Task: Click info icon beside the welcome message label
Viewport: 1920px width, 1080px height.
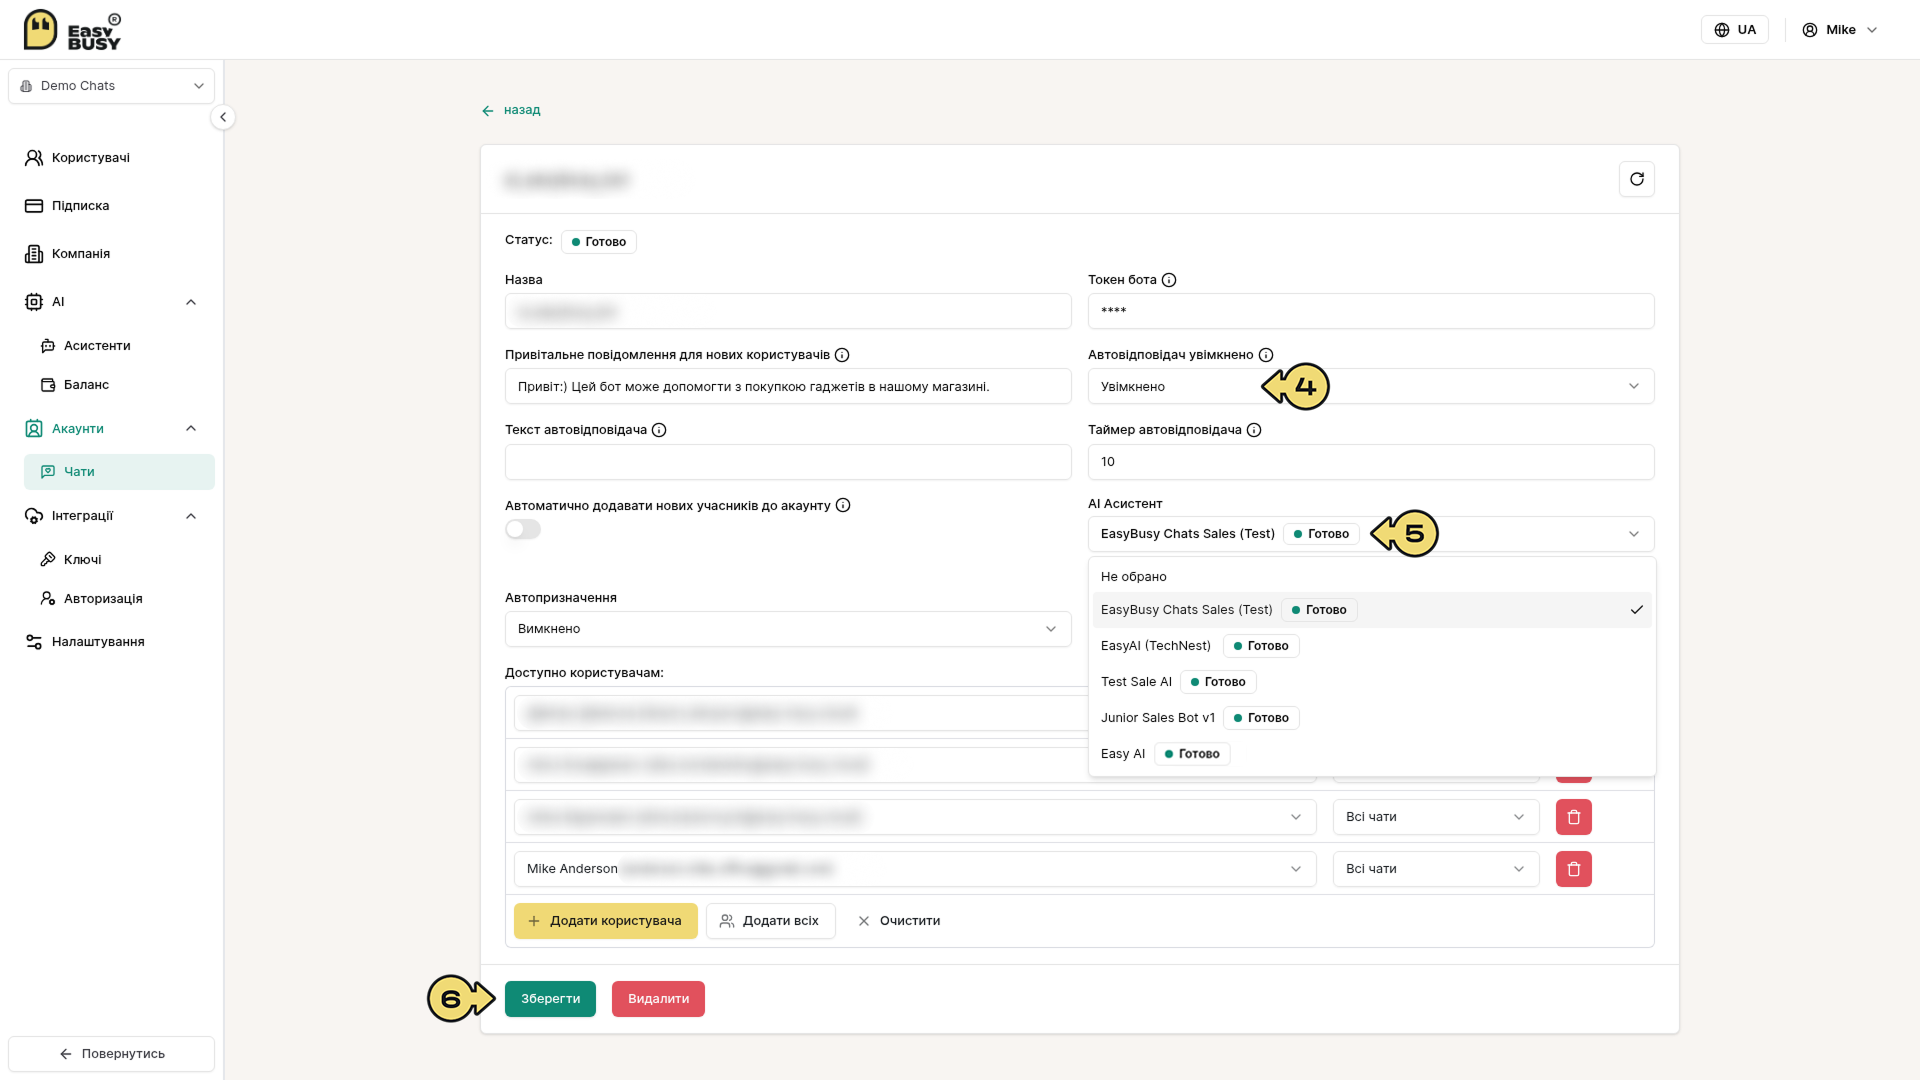Action: pos(842,355)
